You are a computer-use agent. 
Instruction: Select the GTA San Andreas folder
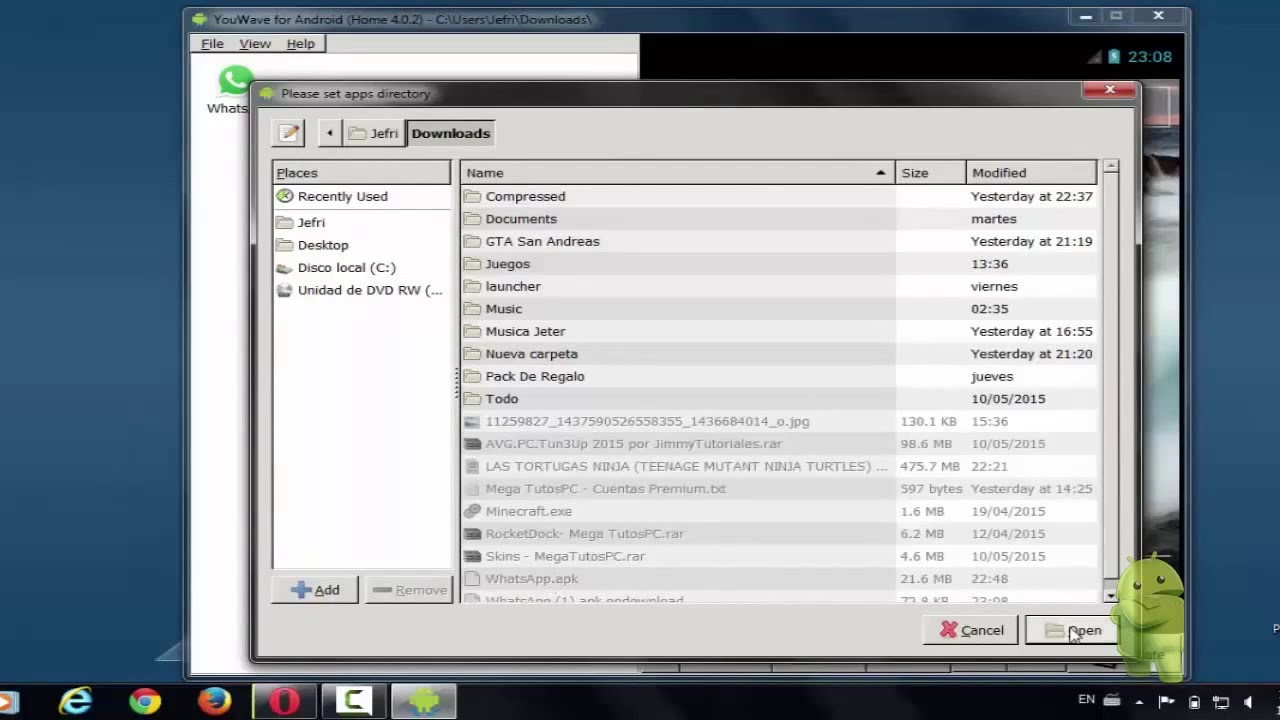(x=779, y=241)
